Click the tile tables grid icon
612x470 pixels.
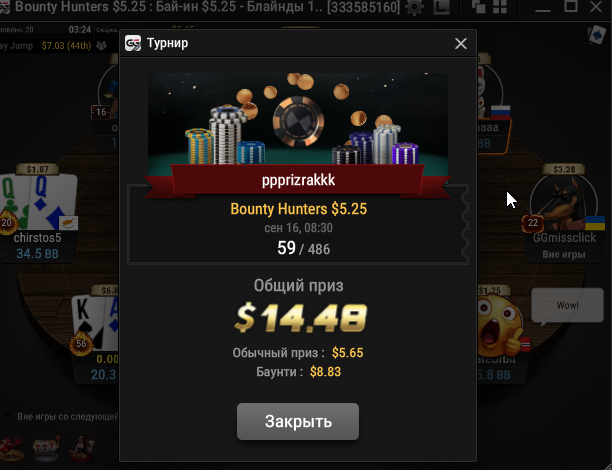pyautogui.click(x=500, y=6)
